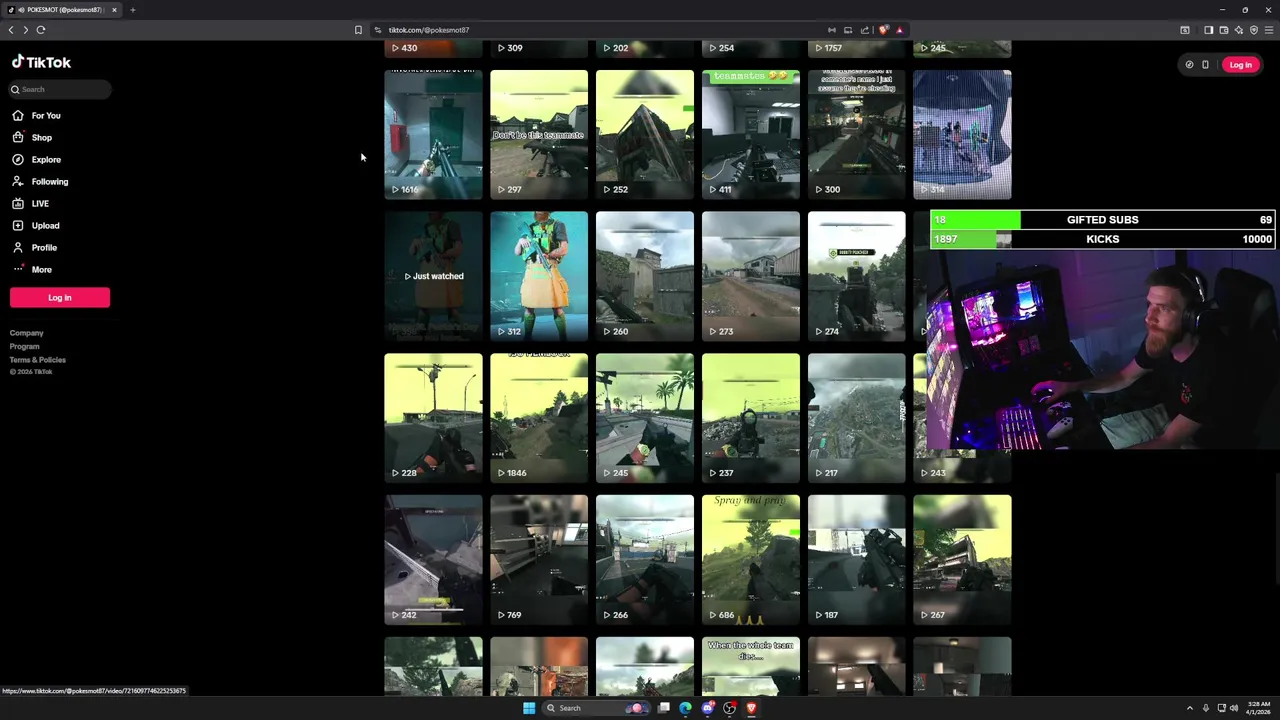This screenshot has width=1280, height=720.
Task: Open the Terms & Policies footer link
Action: tap(38, 360)
